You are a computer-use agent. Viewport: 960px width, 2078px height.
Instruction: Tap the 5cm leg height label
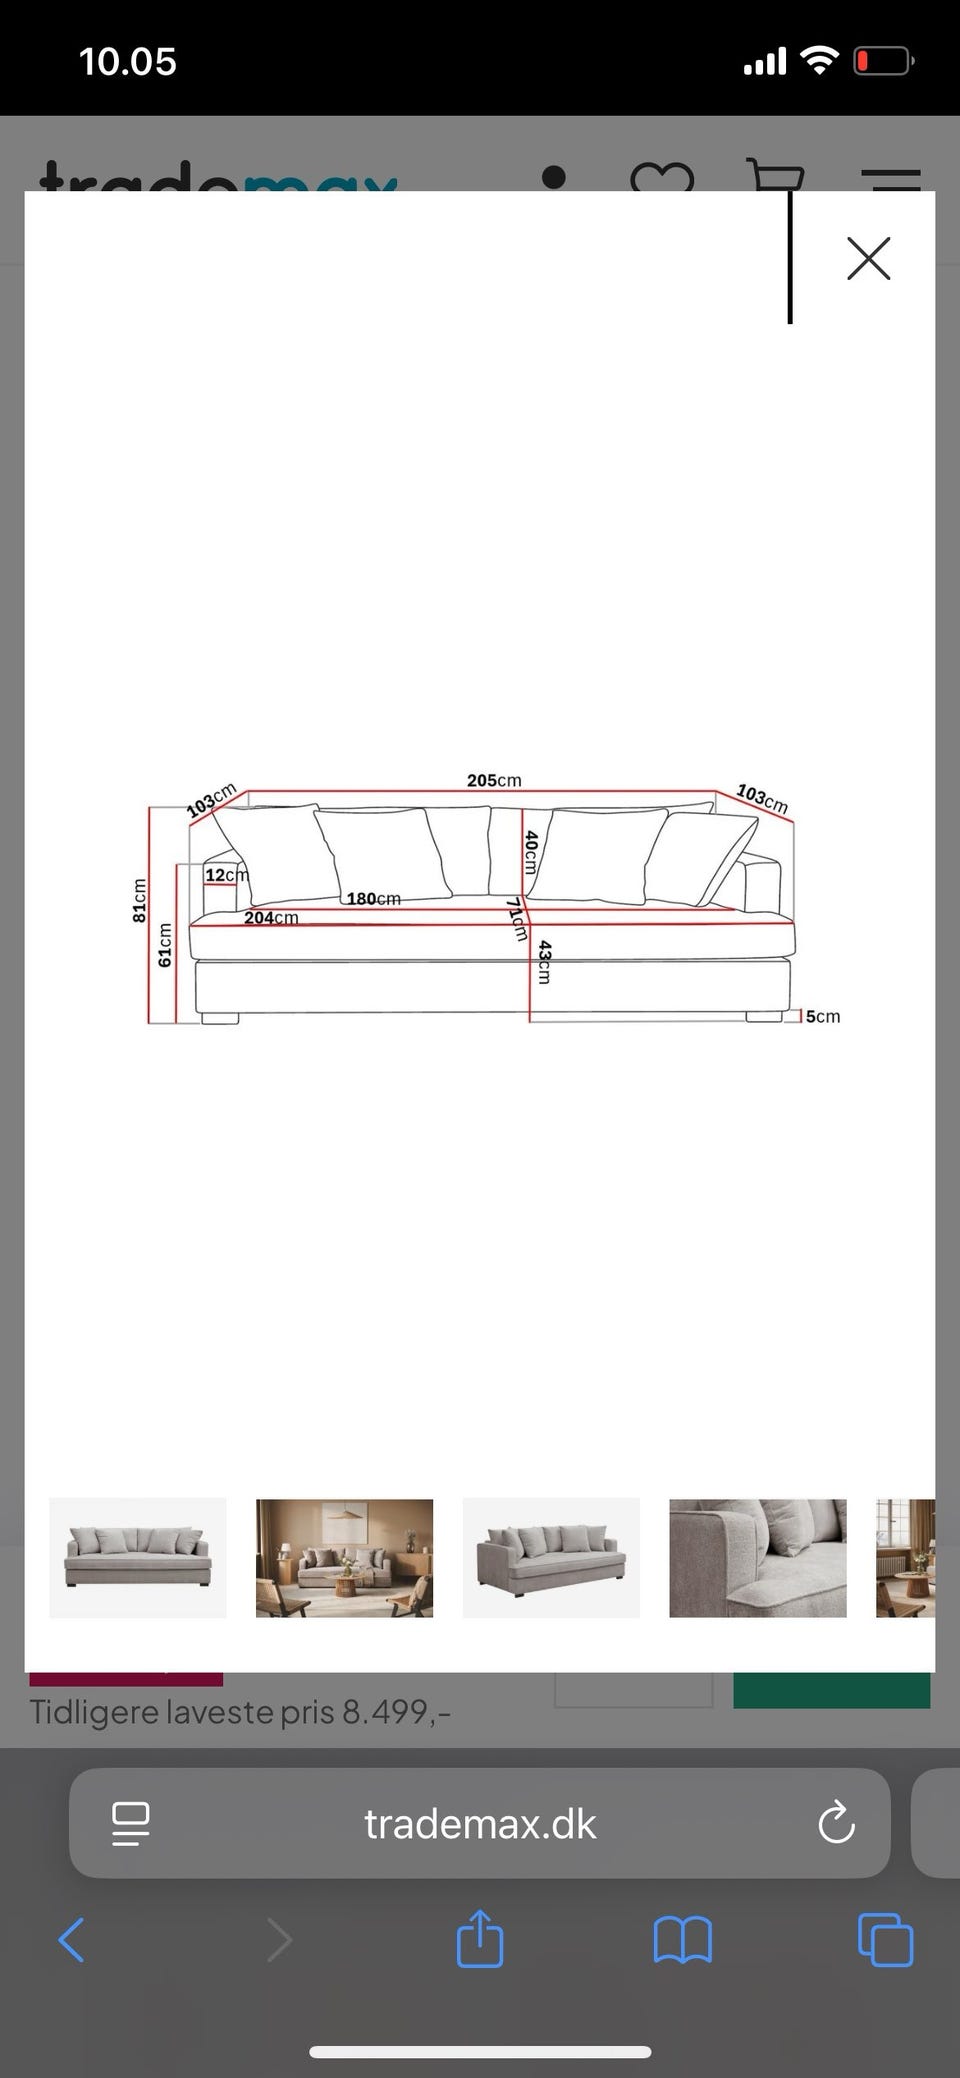pos(823,1016)
